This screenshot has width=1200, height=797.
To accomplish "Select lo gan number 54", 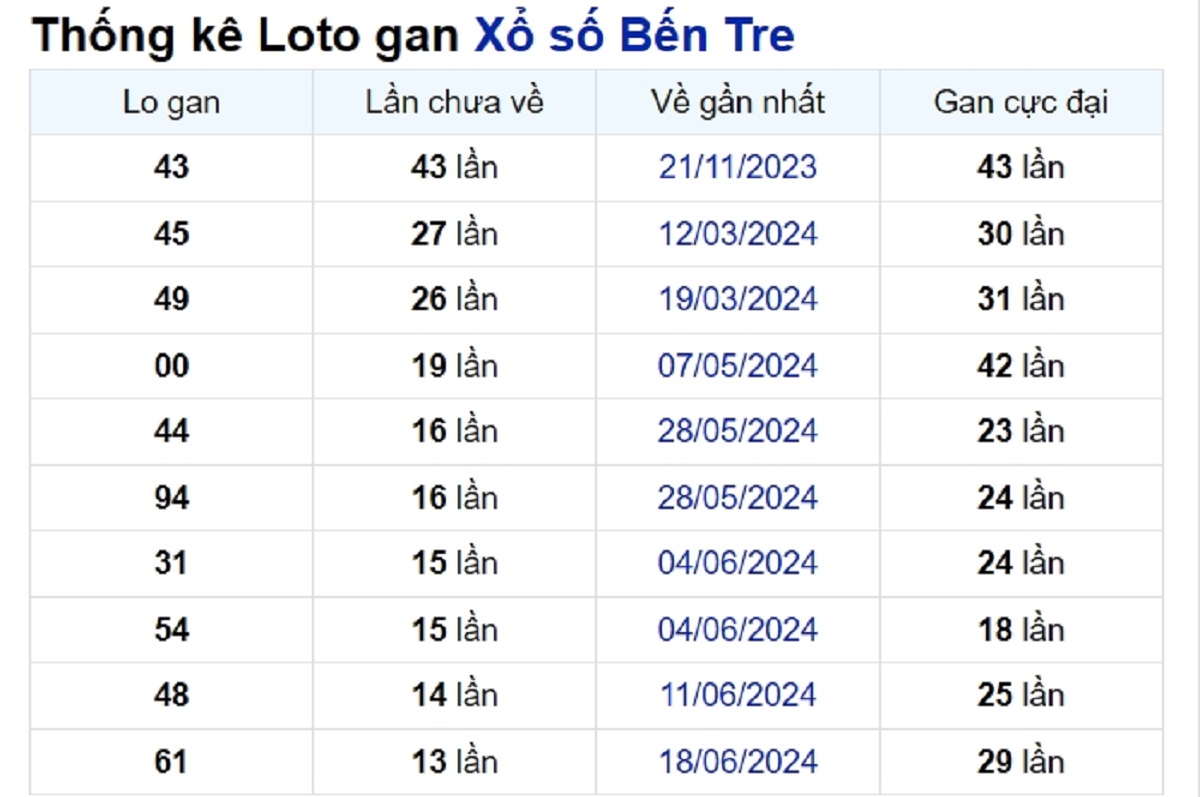I will coord(171,630).
